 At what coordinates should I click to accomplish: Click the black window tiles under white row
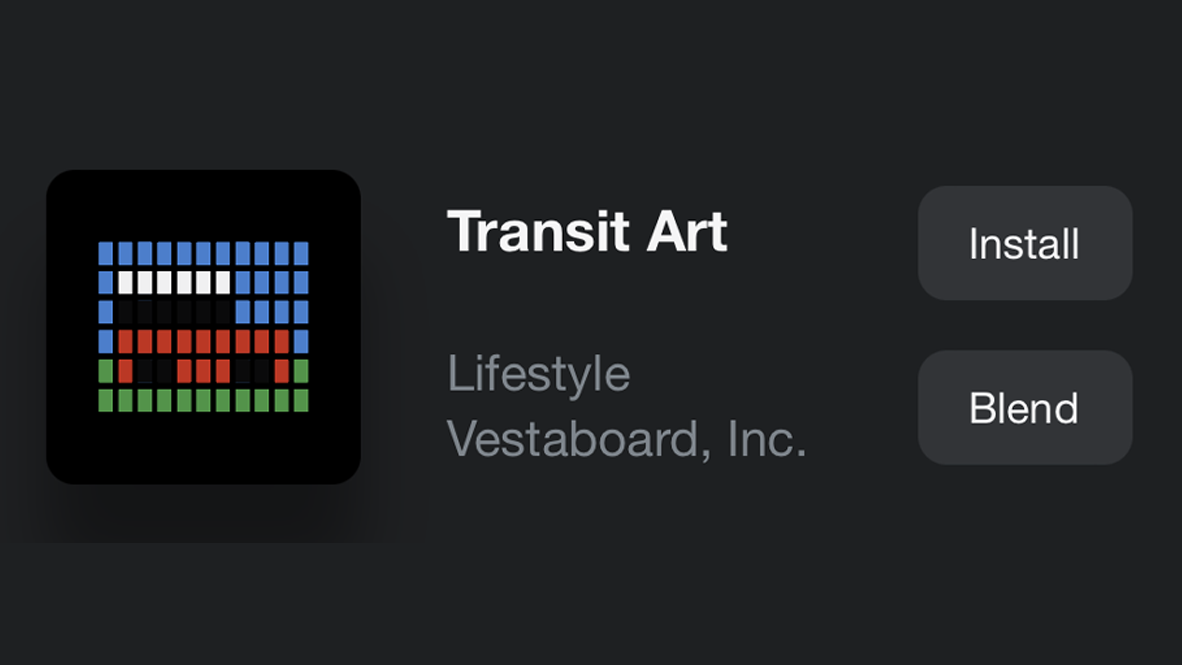pyautogui.click(x=174, y=312)
